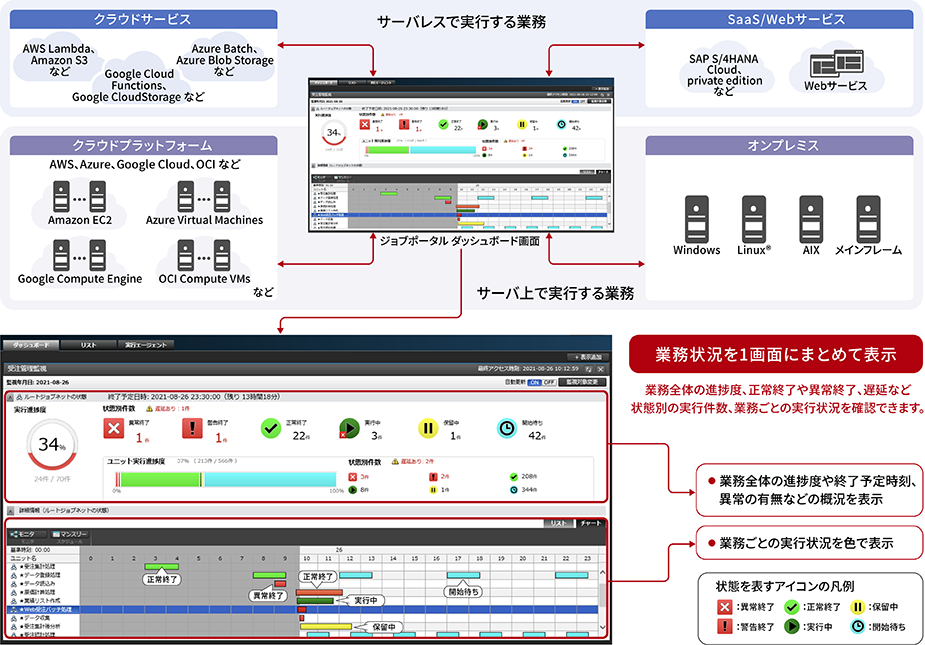
Task: Click the +表示追加 button
Action: click(588, 356)
